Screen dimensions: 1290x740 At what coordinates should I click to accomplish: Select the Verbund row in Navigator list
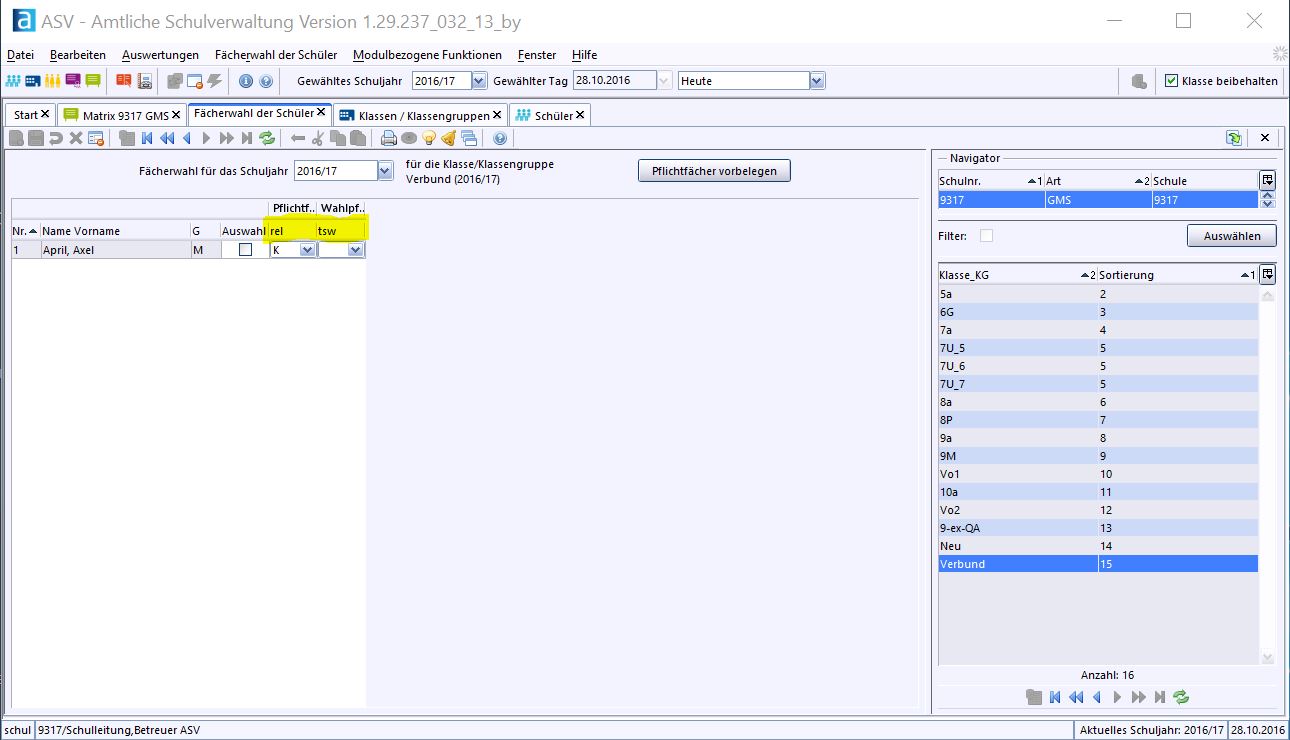pos(1098,564)
